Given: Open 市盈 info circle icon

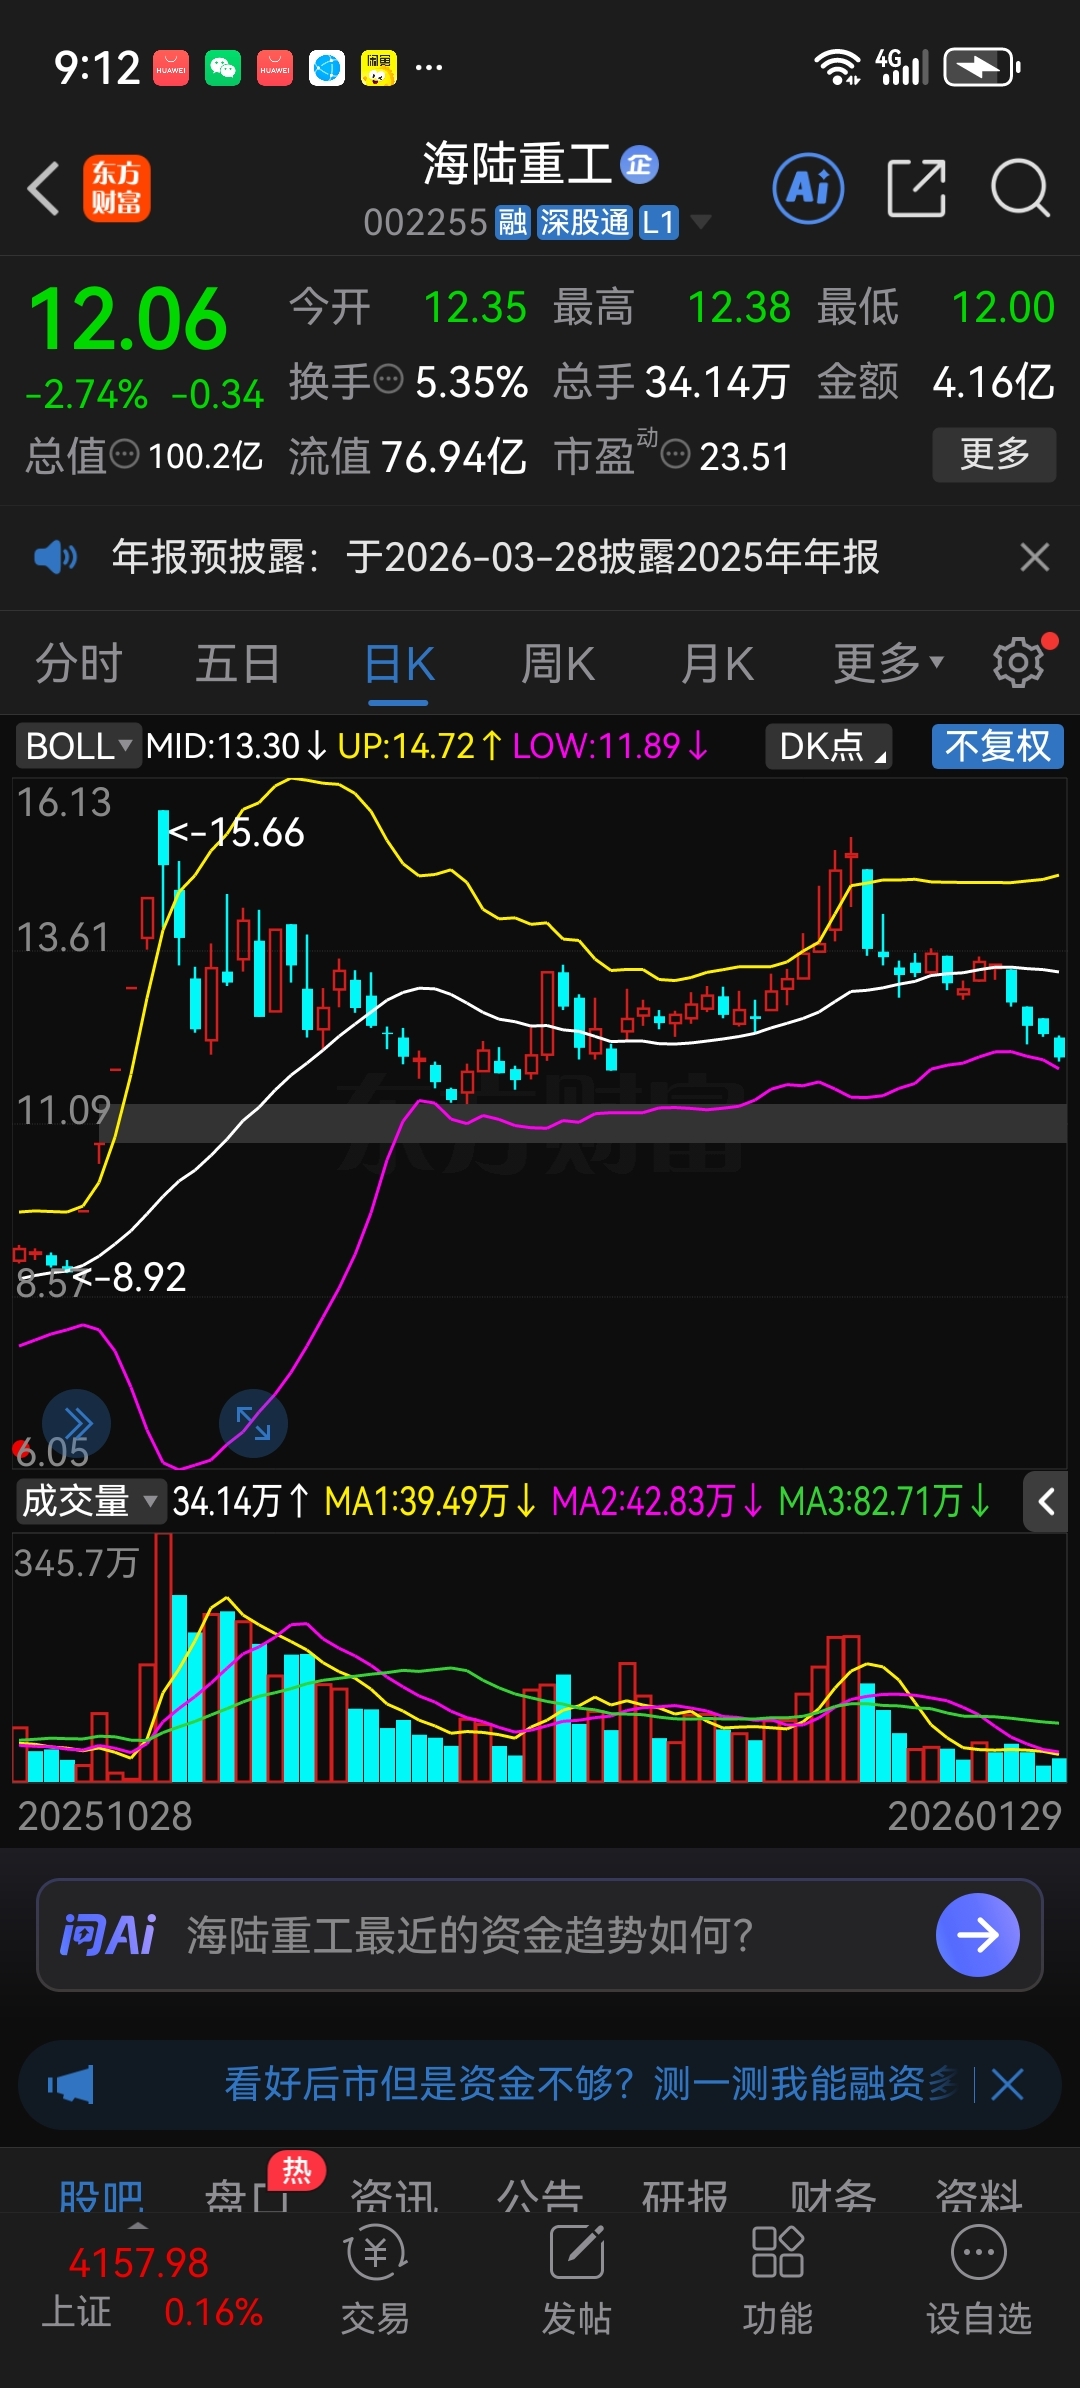Looking at the screenshot, I should [676, 455].
